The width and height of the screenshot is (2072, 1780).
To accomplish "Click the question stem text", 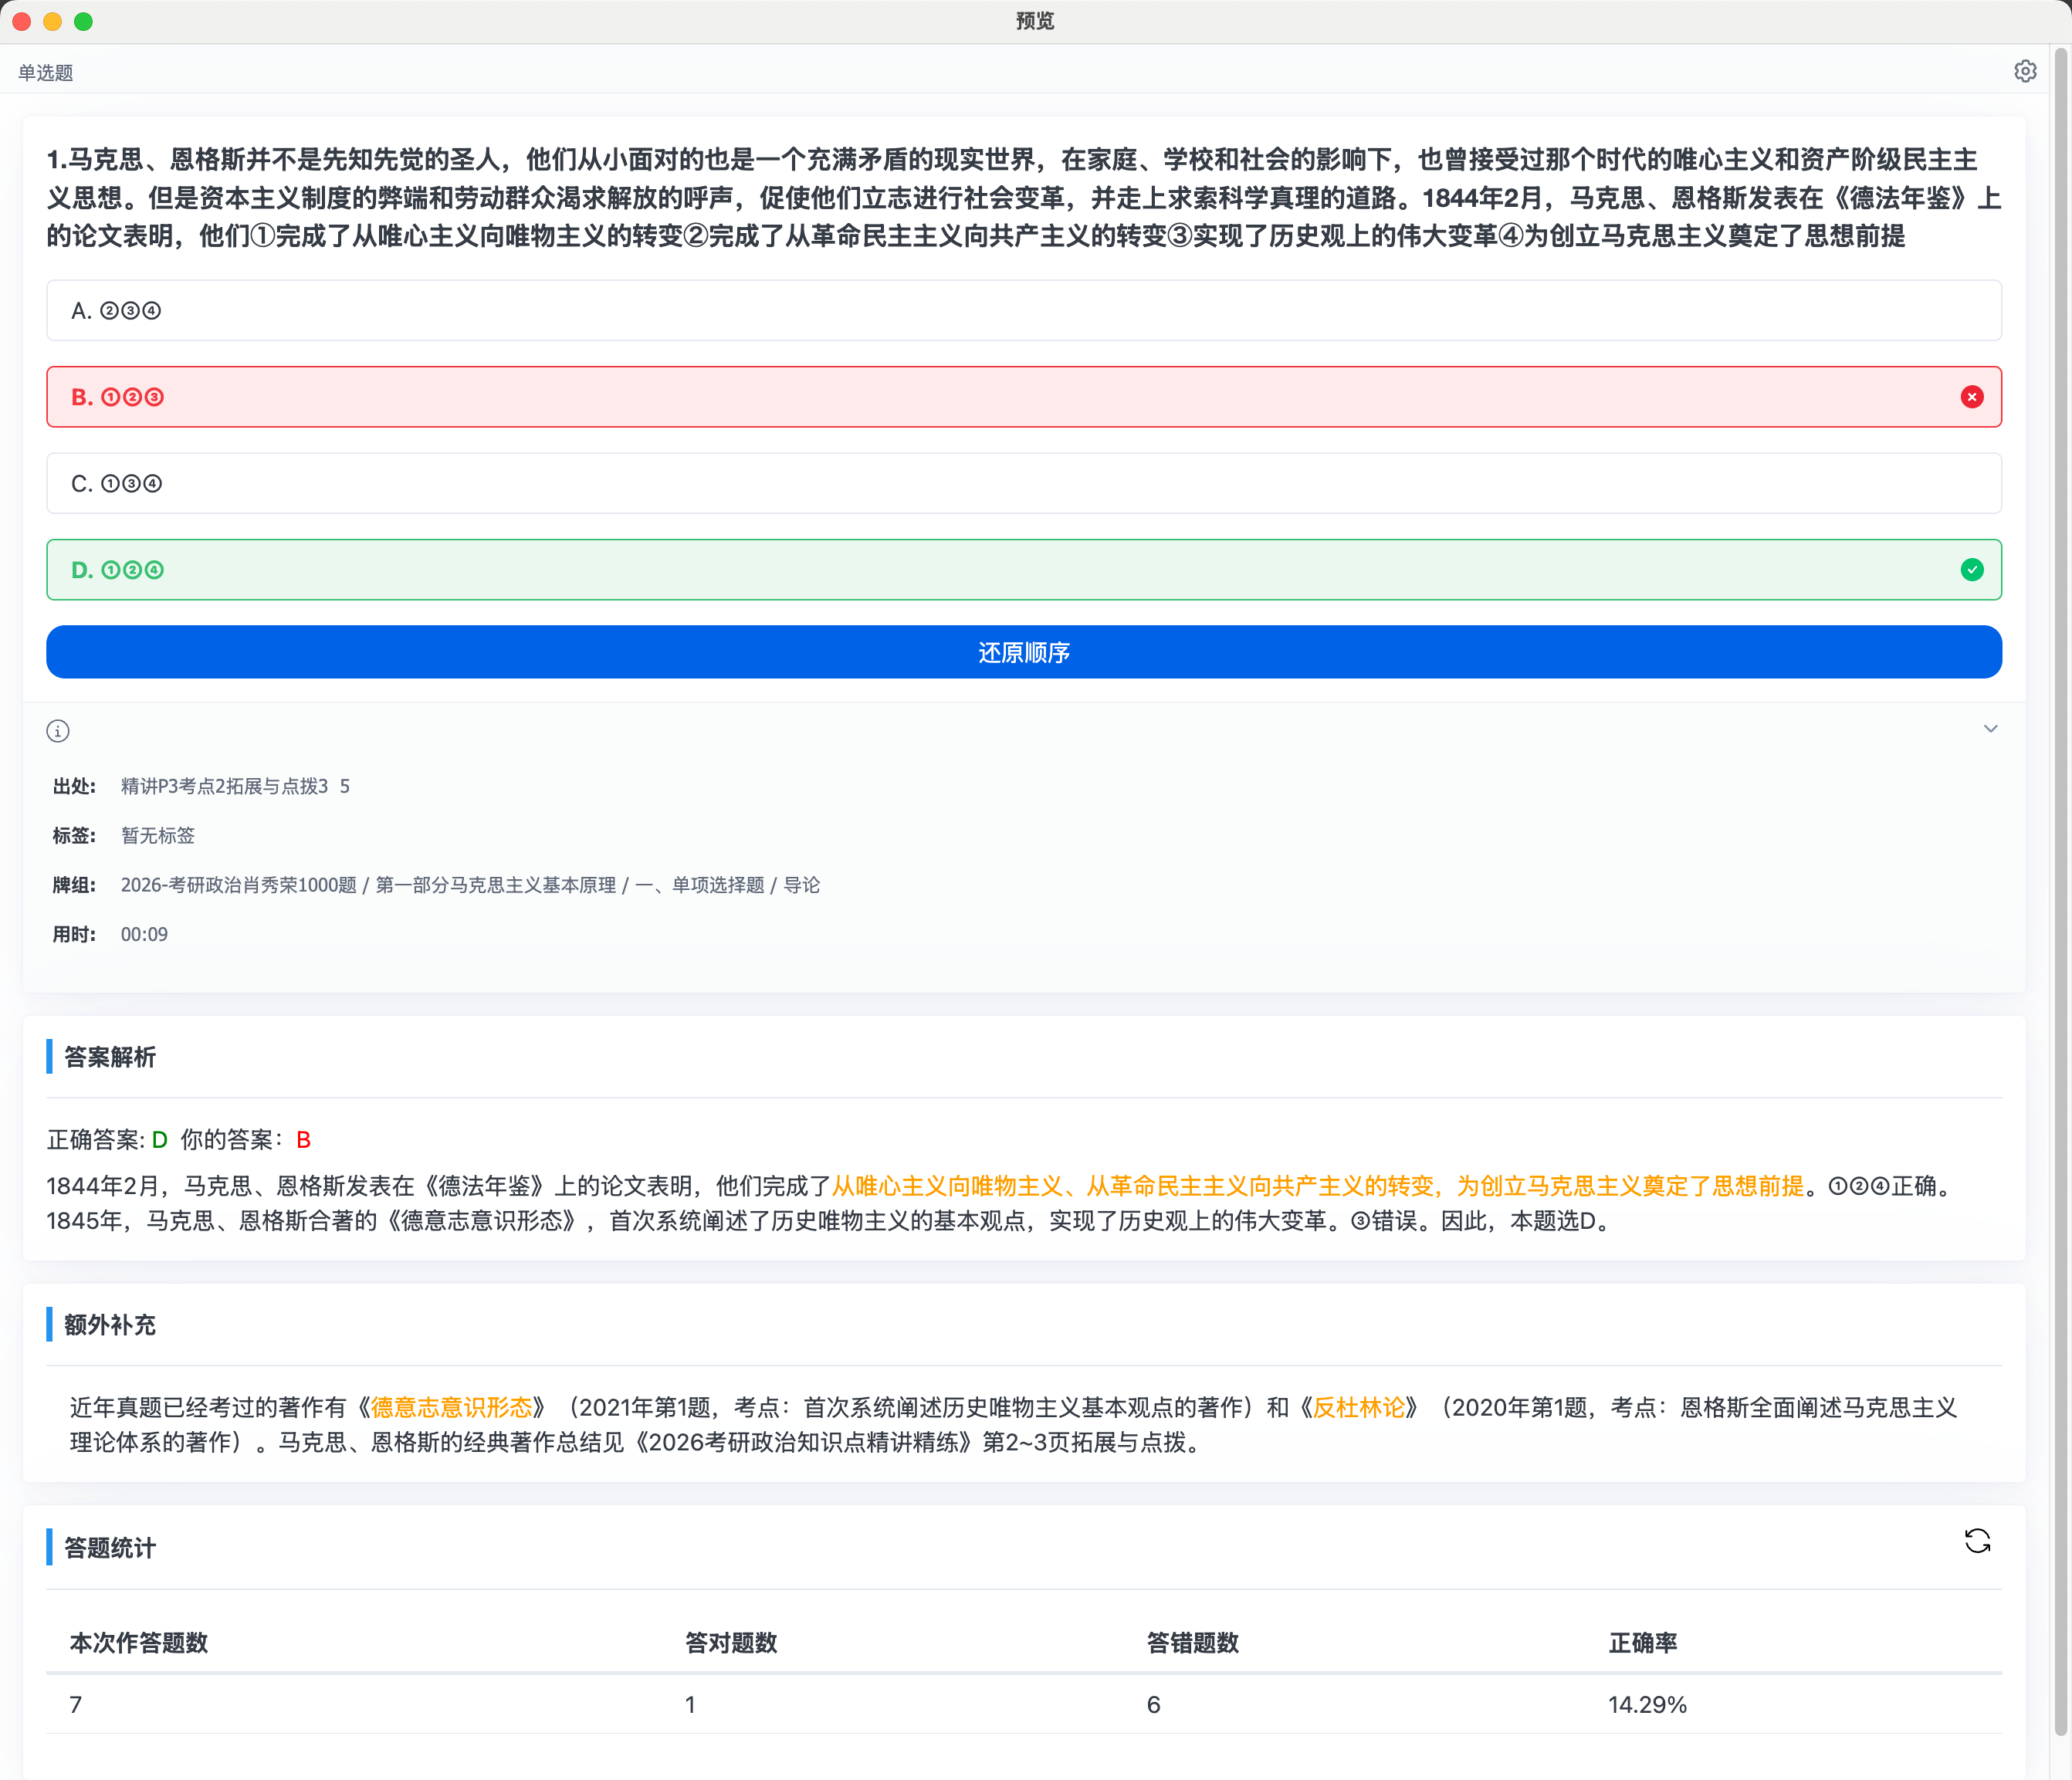I will click(x=1023, y=198).
